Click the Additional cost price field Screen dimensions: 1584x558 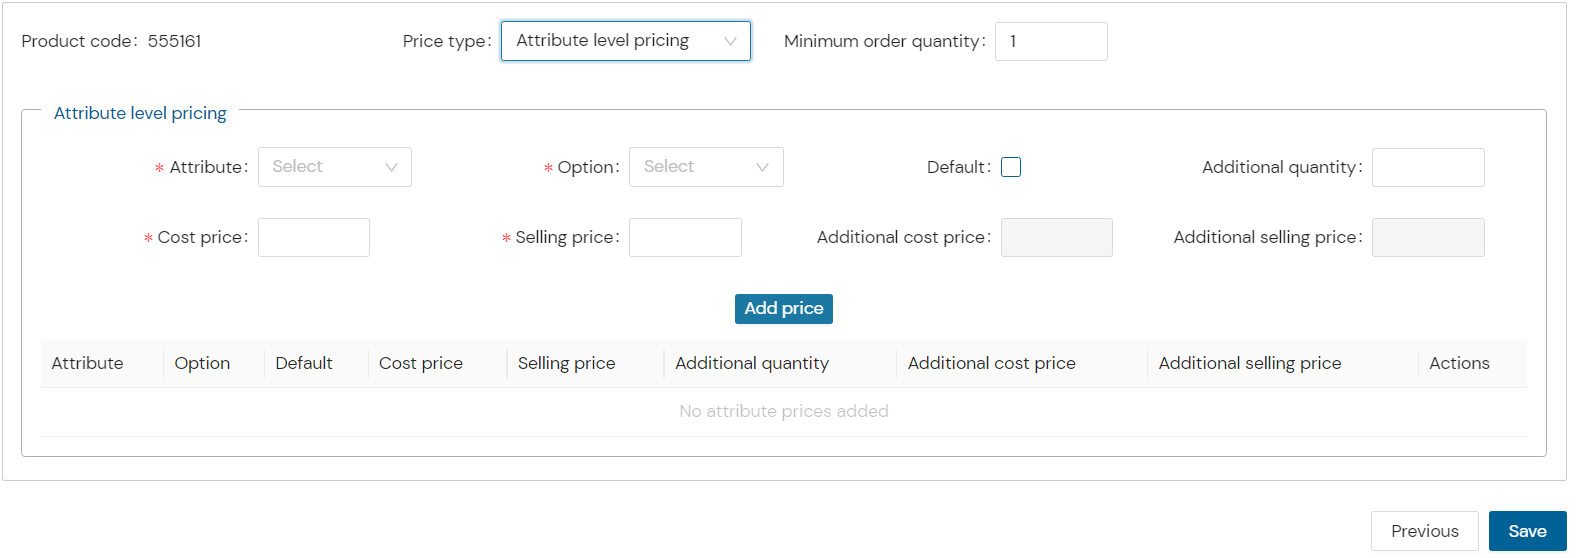tap(1057, 237)
